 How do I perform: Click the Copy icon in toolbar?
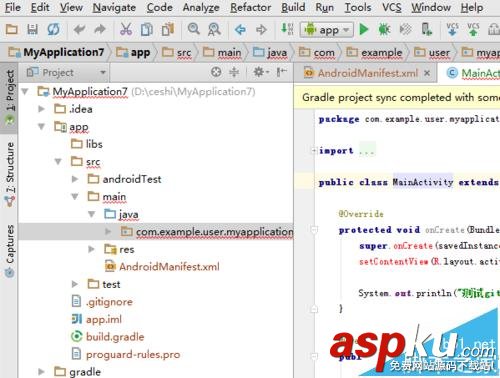click(147, 30)
